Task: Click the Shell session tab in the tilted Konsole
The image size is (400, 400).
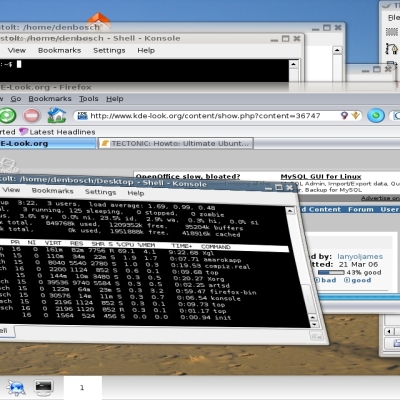Action: 7,331
